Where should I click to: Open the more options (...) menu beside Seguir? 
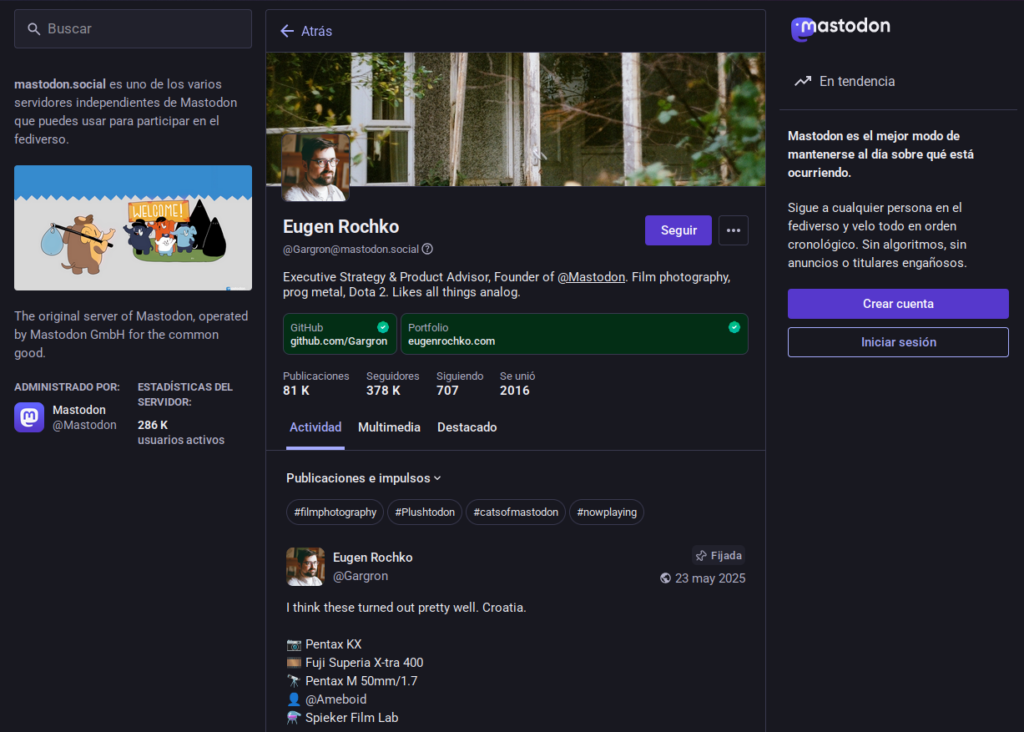click(x=733, y=230)
